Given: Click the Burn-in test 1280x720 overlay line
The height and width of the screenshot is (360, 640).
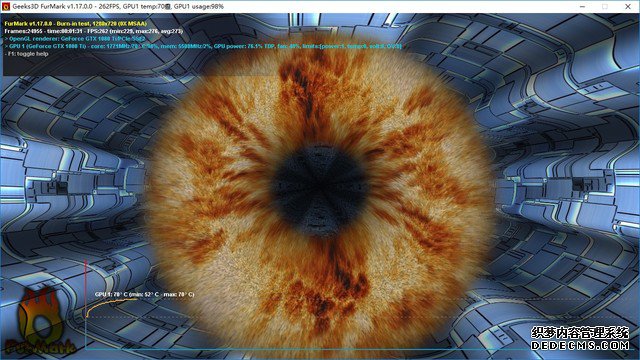Looking at the screenshot, I should [76, 24].
